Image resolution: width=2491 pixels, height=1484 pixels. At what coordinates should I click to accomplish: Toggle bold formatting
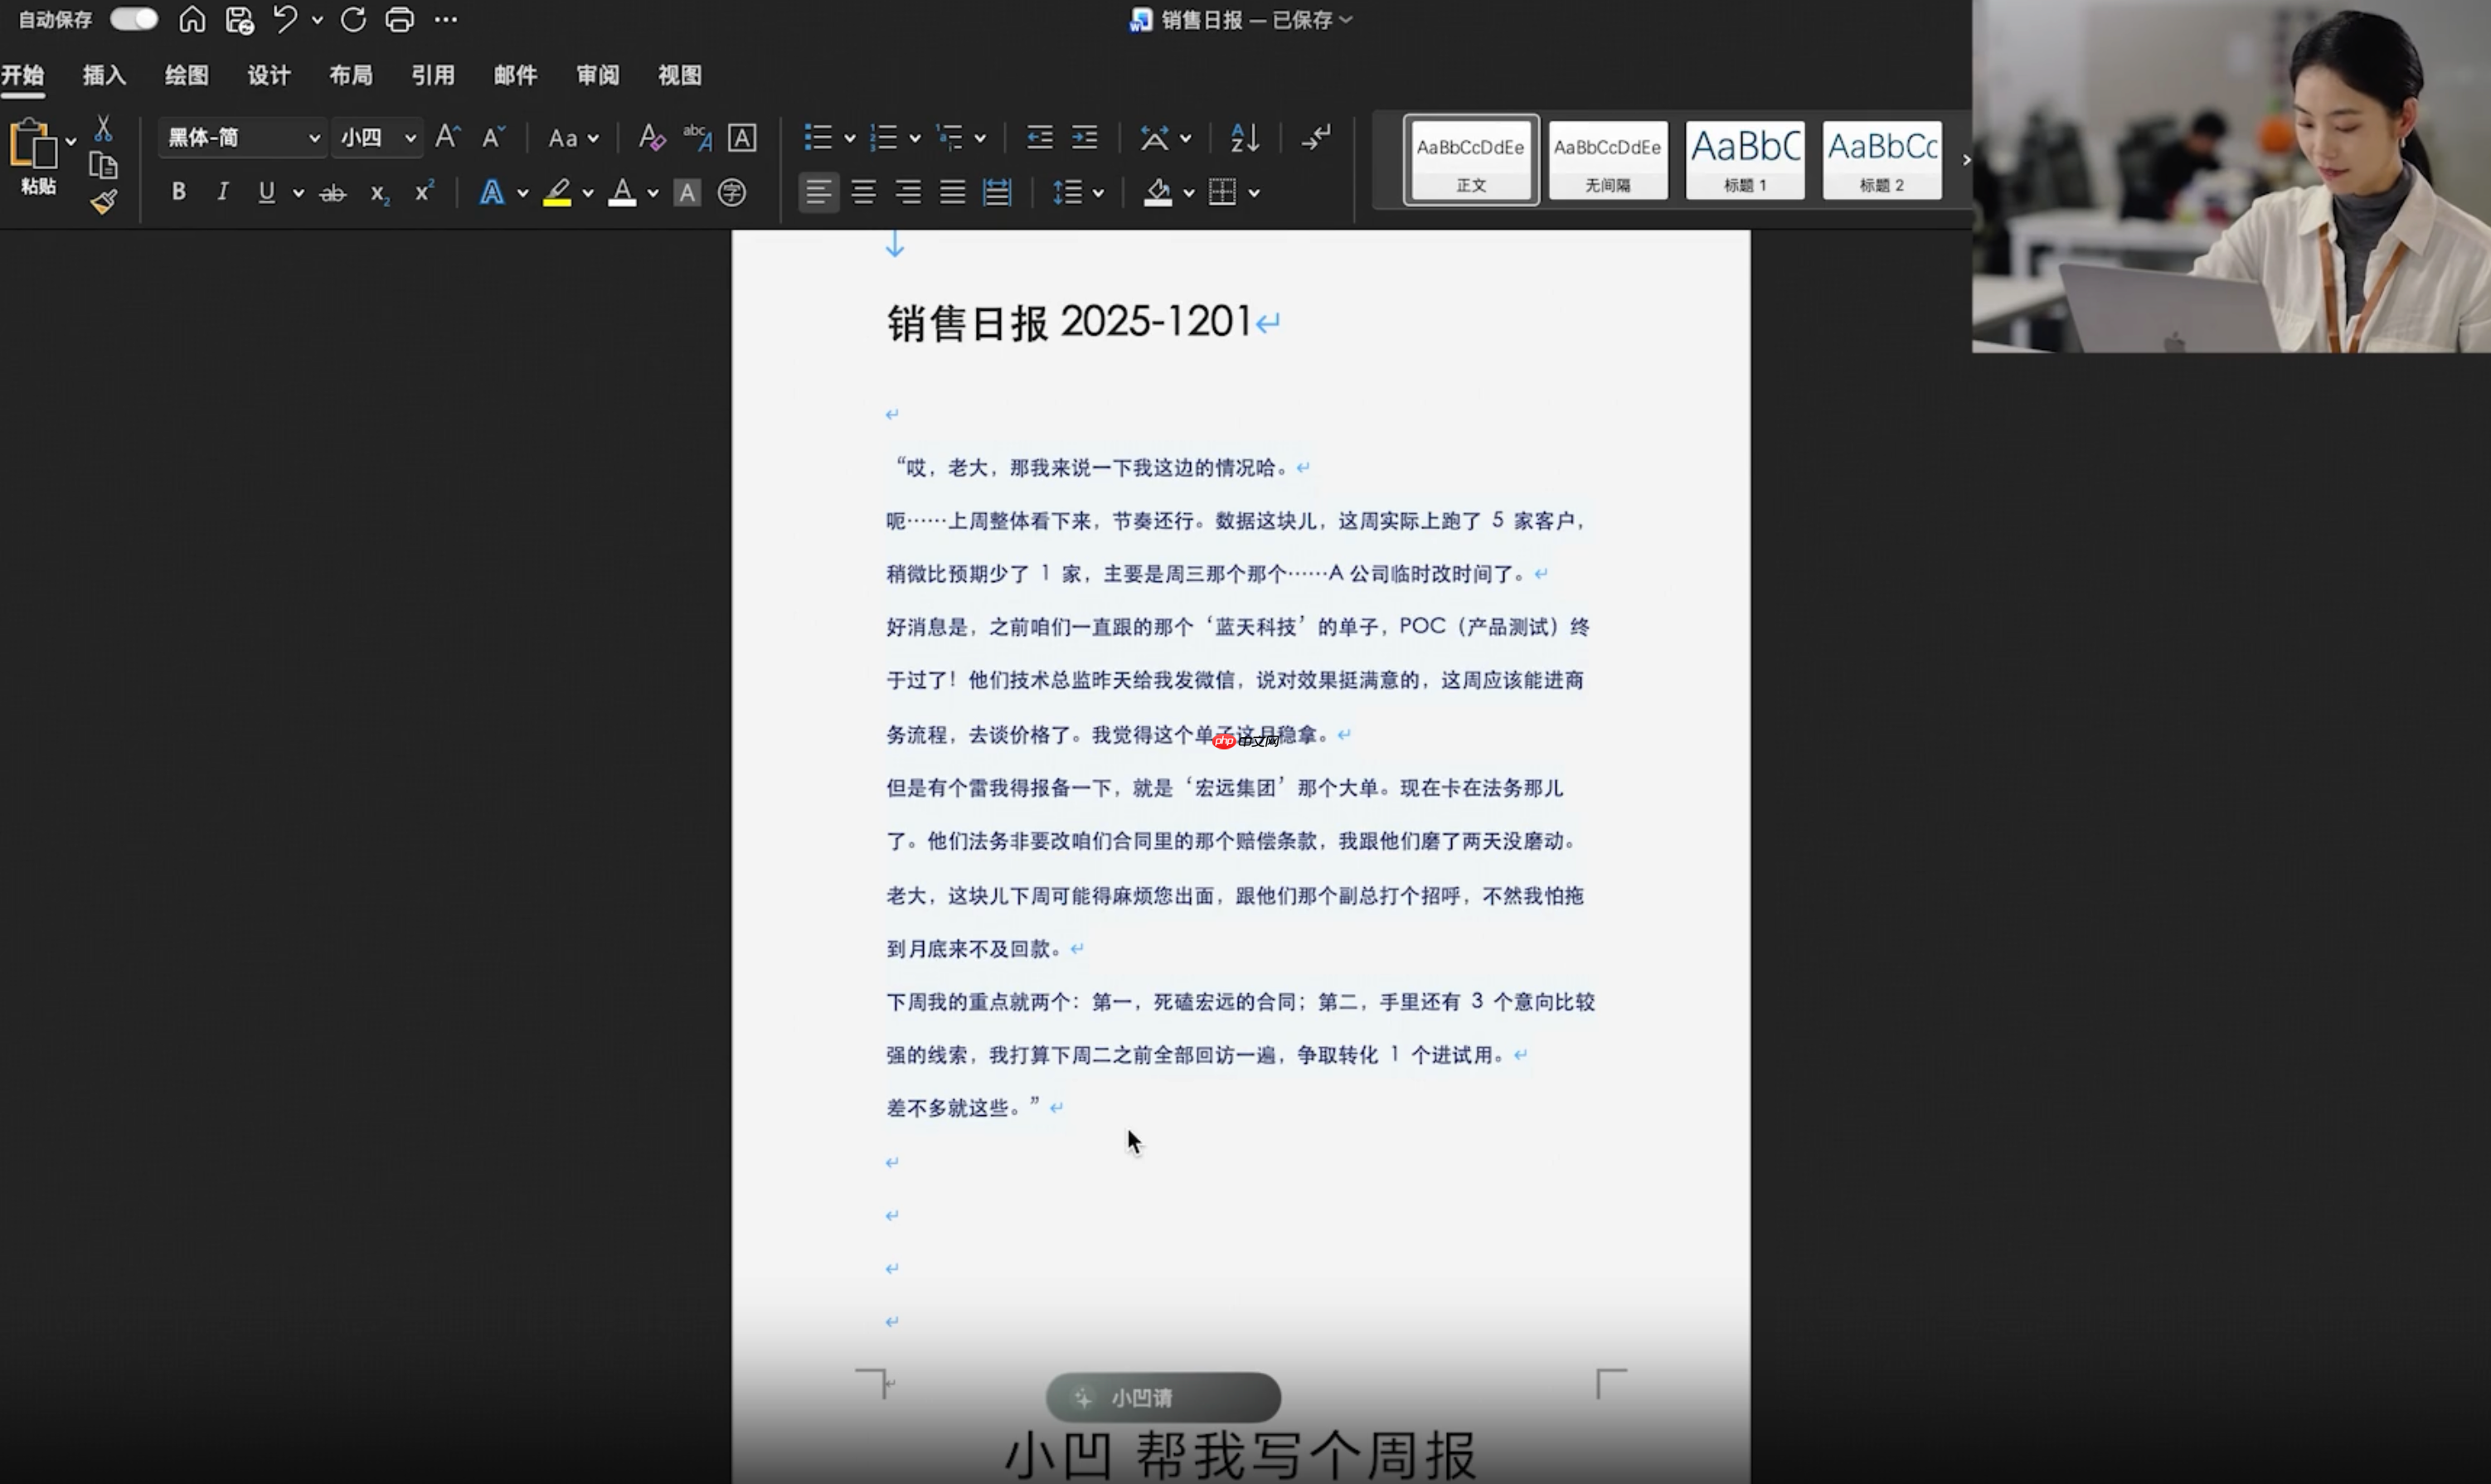[178, 192]
